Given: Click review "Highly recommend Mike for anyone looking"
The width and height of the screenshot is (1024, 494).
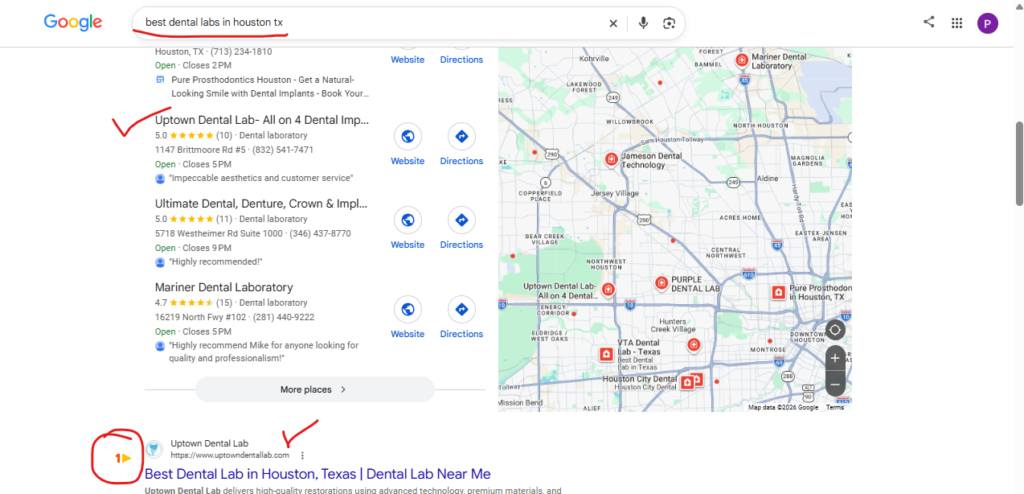Looking at the screenshot, I should click(264, 352).
